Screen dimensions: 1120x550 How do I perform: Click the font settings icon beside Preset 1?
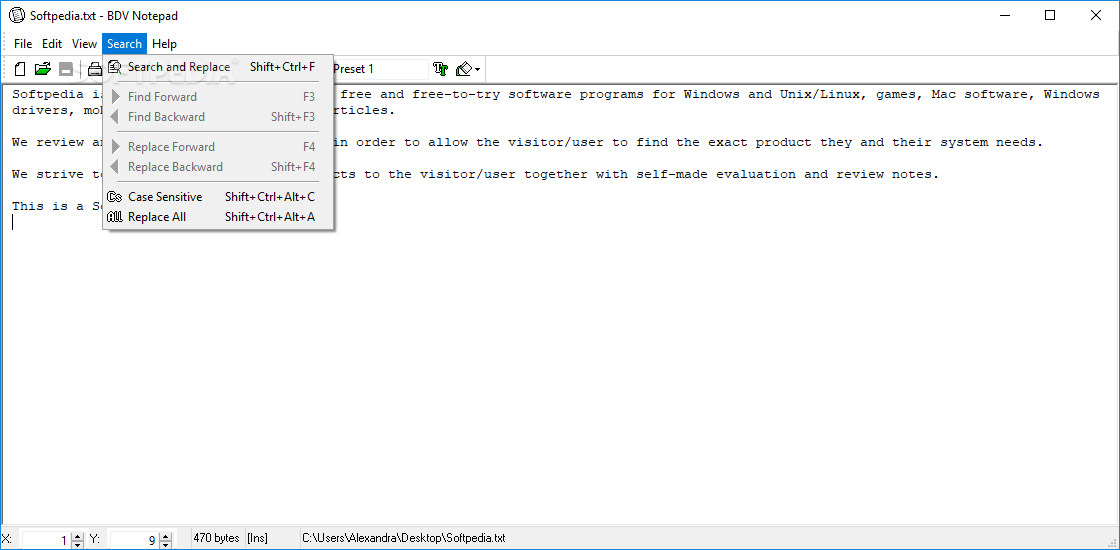441,69
